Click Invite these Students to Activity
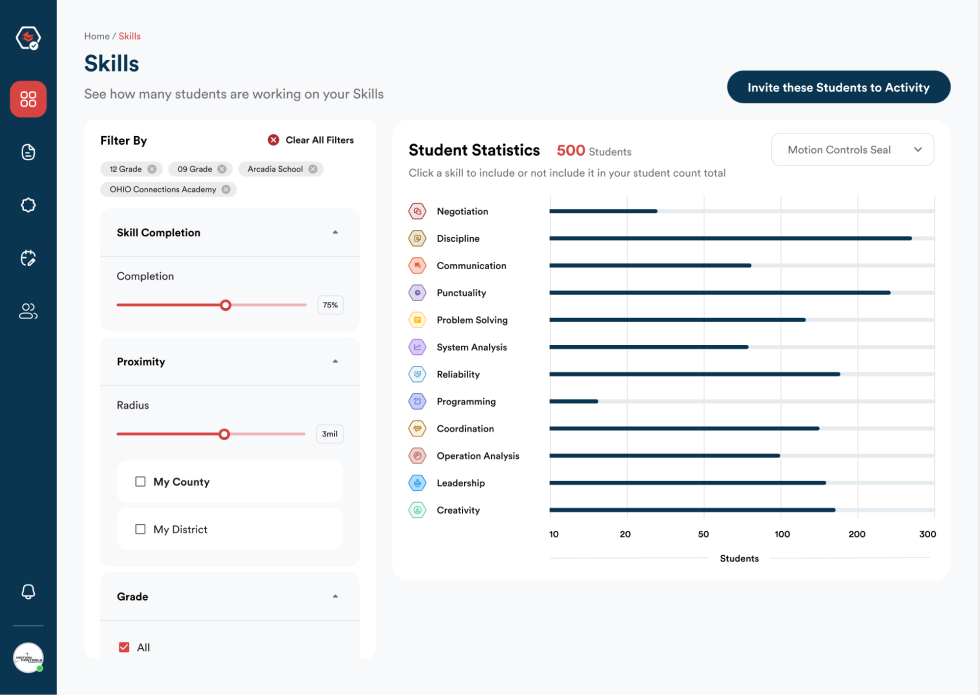This screenshot has height=695, width=980. coord(838,88)
